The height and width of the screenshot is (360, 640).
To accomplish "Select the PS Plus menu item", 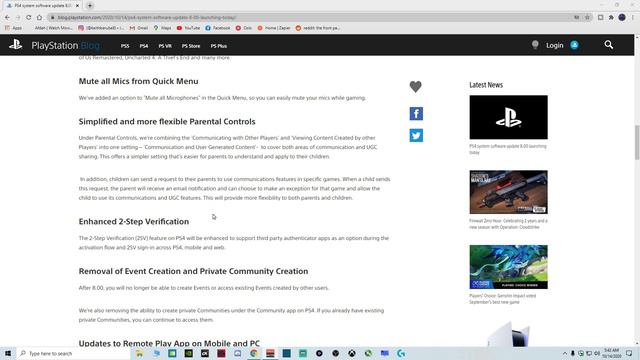I will click(x=218, y=46).
